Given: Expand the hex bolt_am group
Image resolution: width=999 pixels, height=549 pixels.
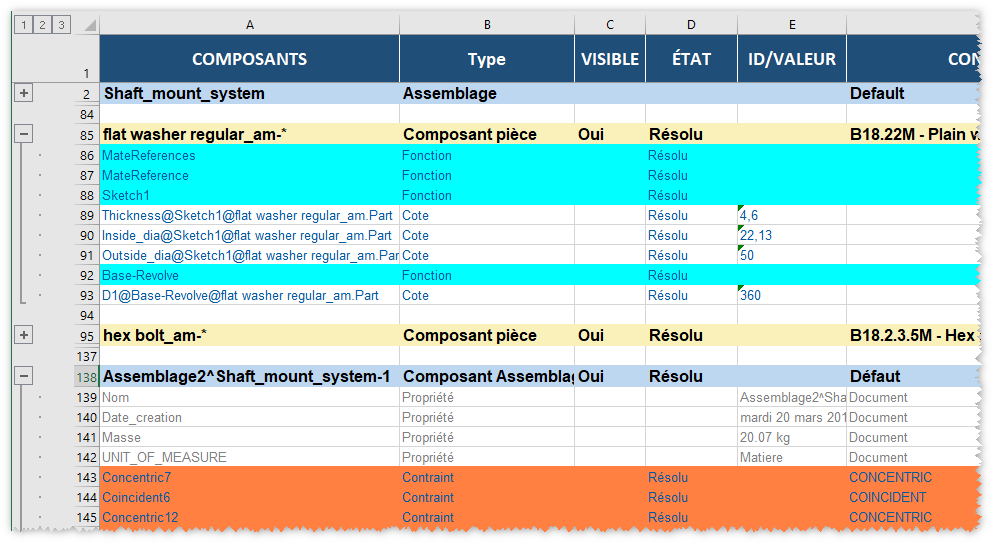Looking at the screenshot, I should 24,335.
